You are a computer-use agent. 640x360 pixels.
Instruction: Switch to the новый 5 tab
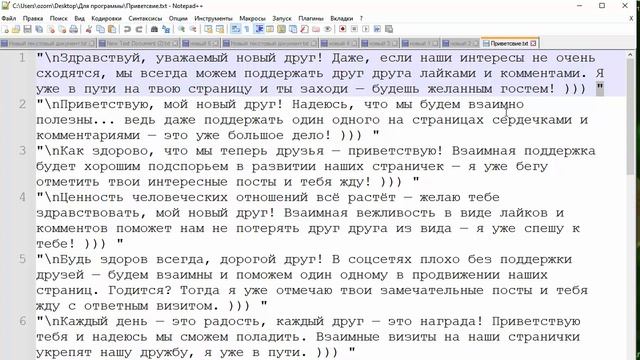click(200, 43)
